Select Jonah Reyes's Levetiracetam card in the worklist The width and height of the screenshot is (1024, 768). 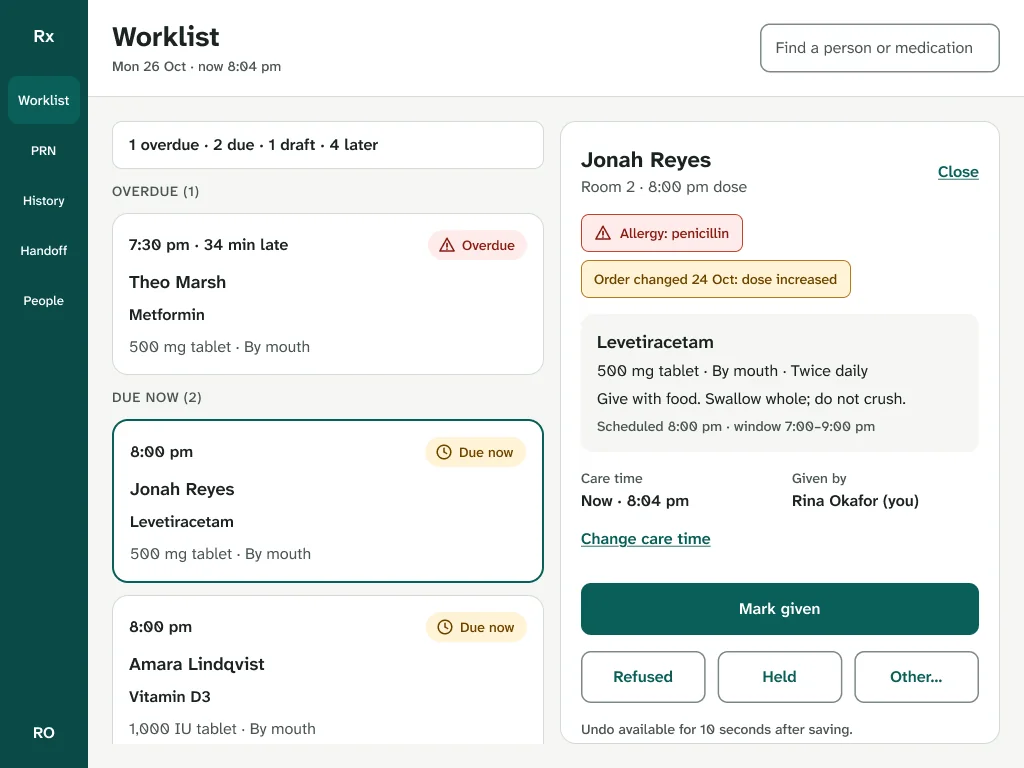click(x=328, y=501)
